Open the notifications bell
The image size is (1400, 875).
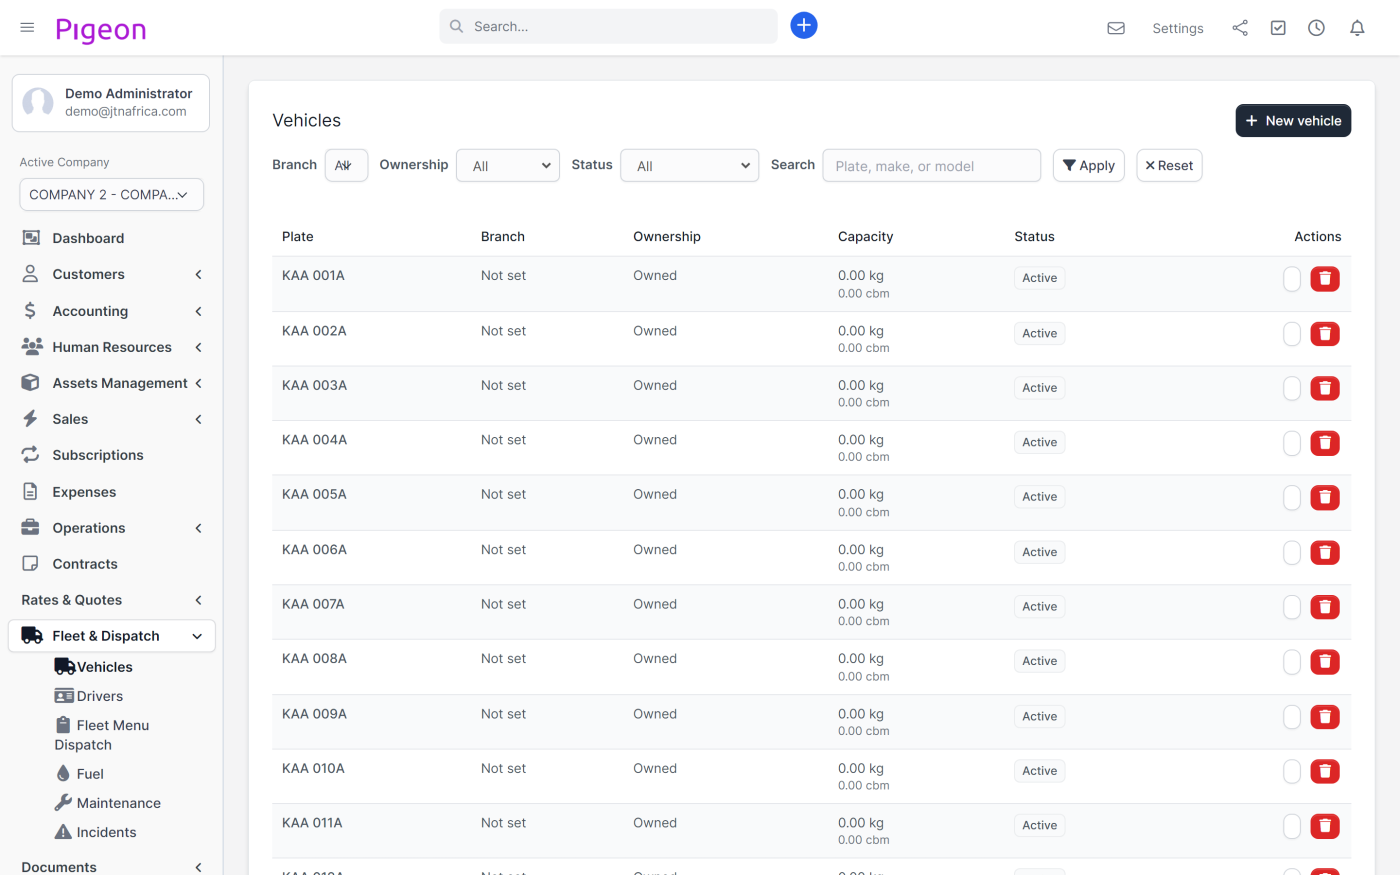1357,28
